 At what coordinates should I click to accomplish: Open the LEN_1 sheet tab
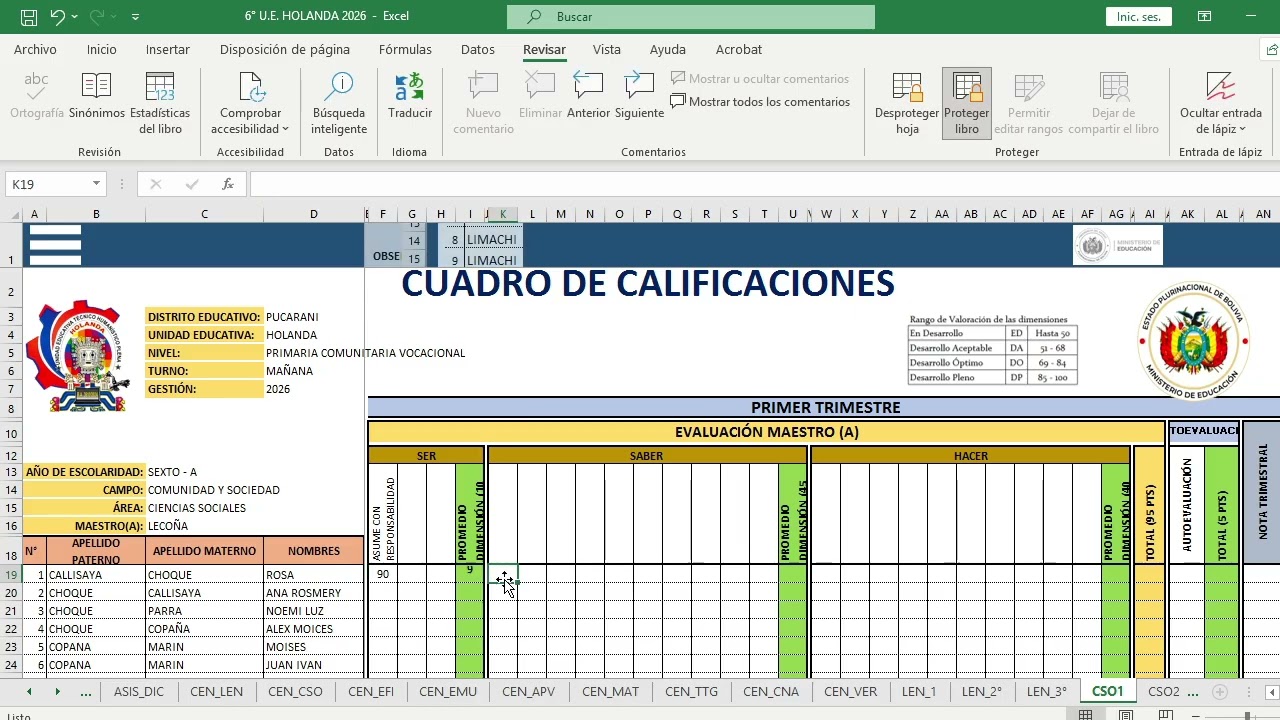[x=919, y=692]
